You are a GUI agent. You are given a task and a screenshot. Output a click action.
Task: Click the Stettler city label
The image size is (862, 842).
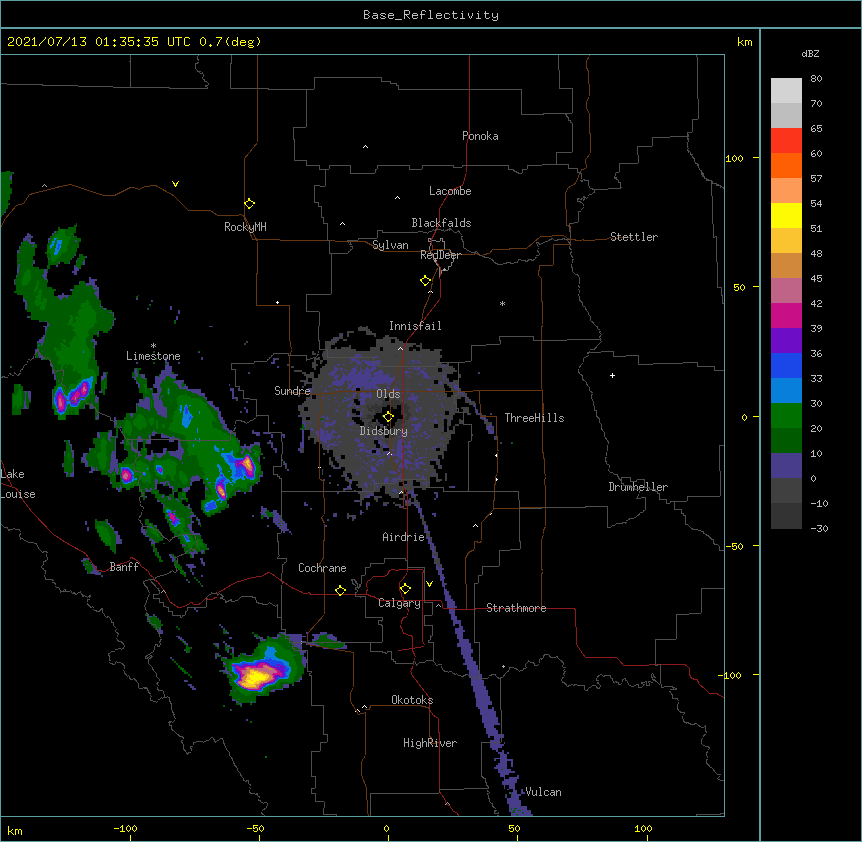(x=634, y=237)
